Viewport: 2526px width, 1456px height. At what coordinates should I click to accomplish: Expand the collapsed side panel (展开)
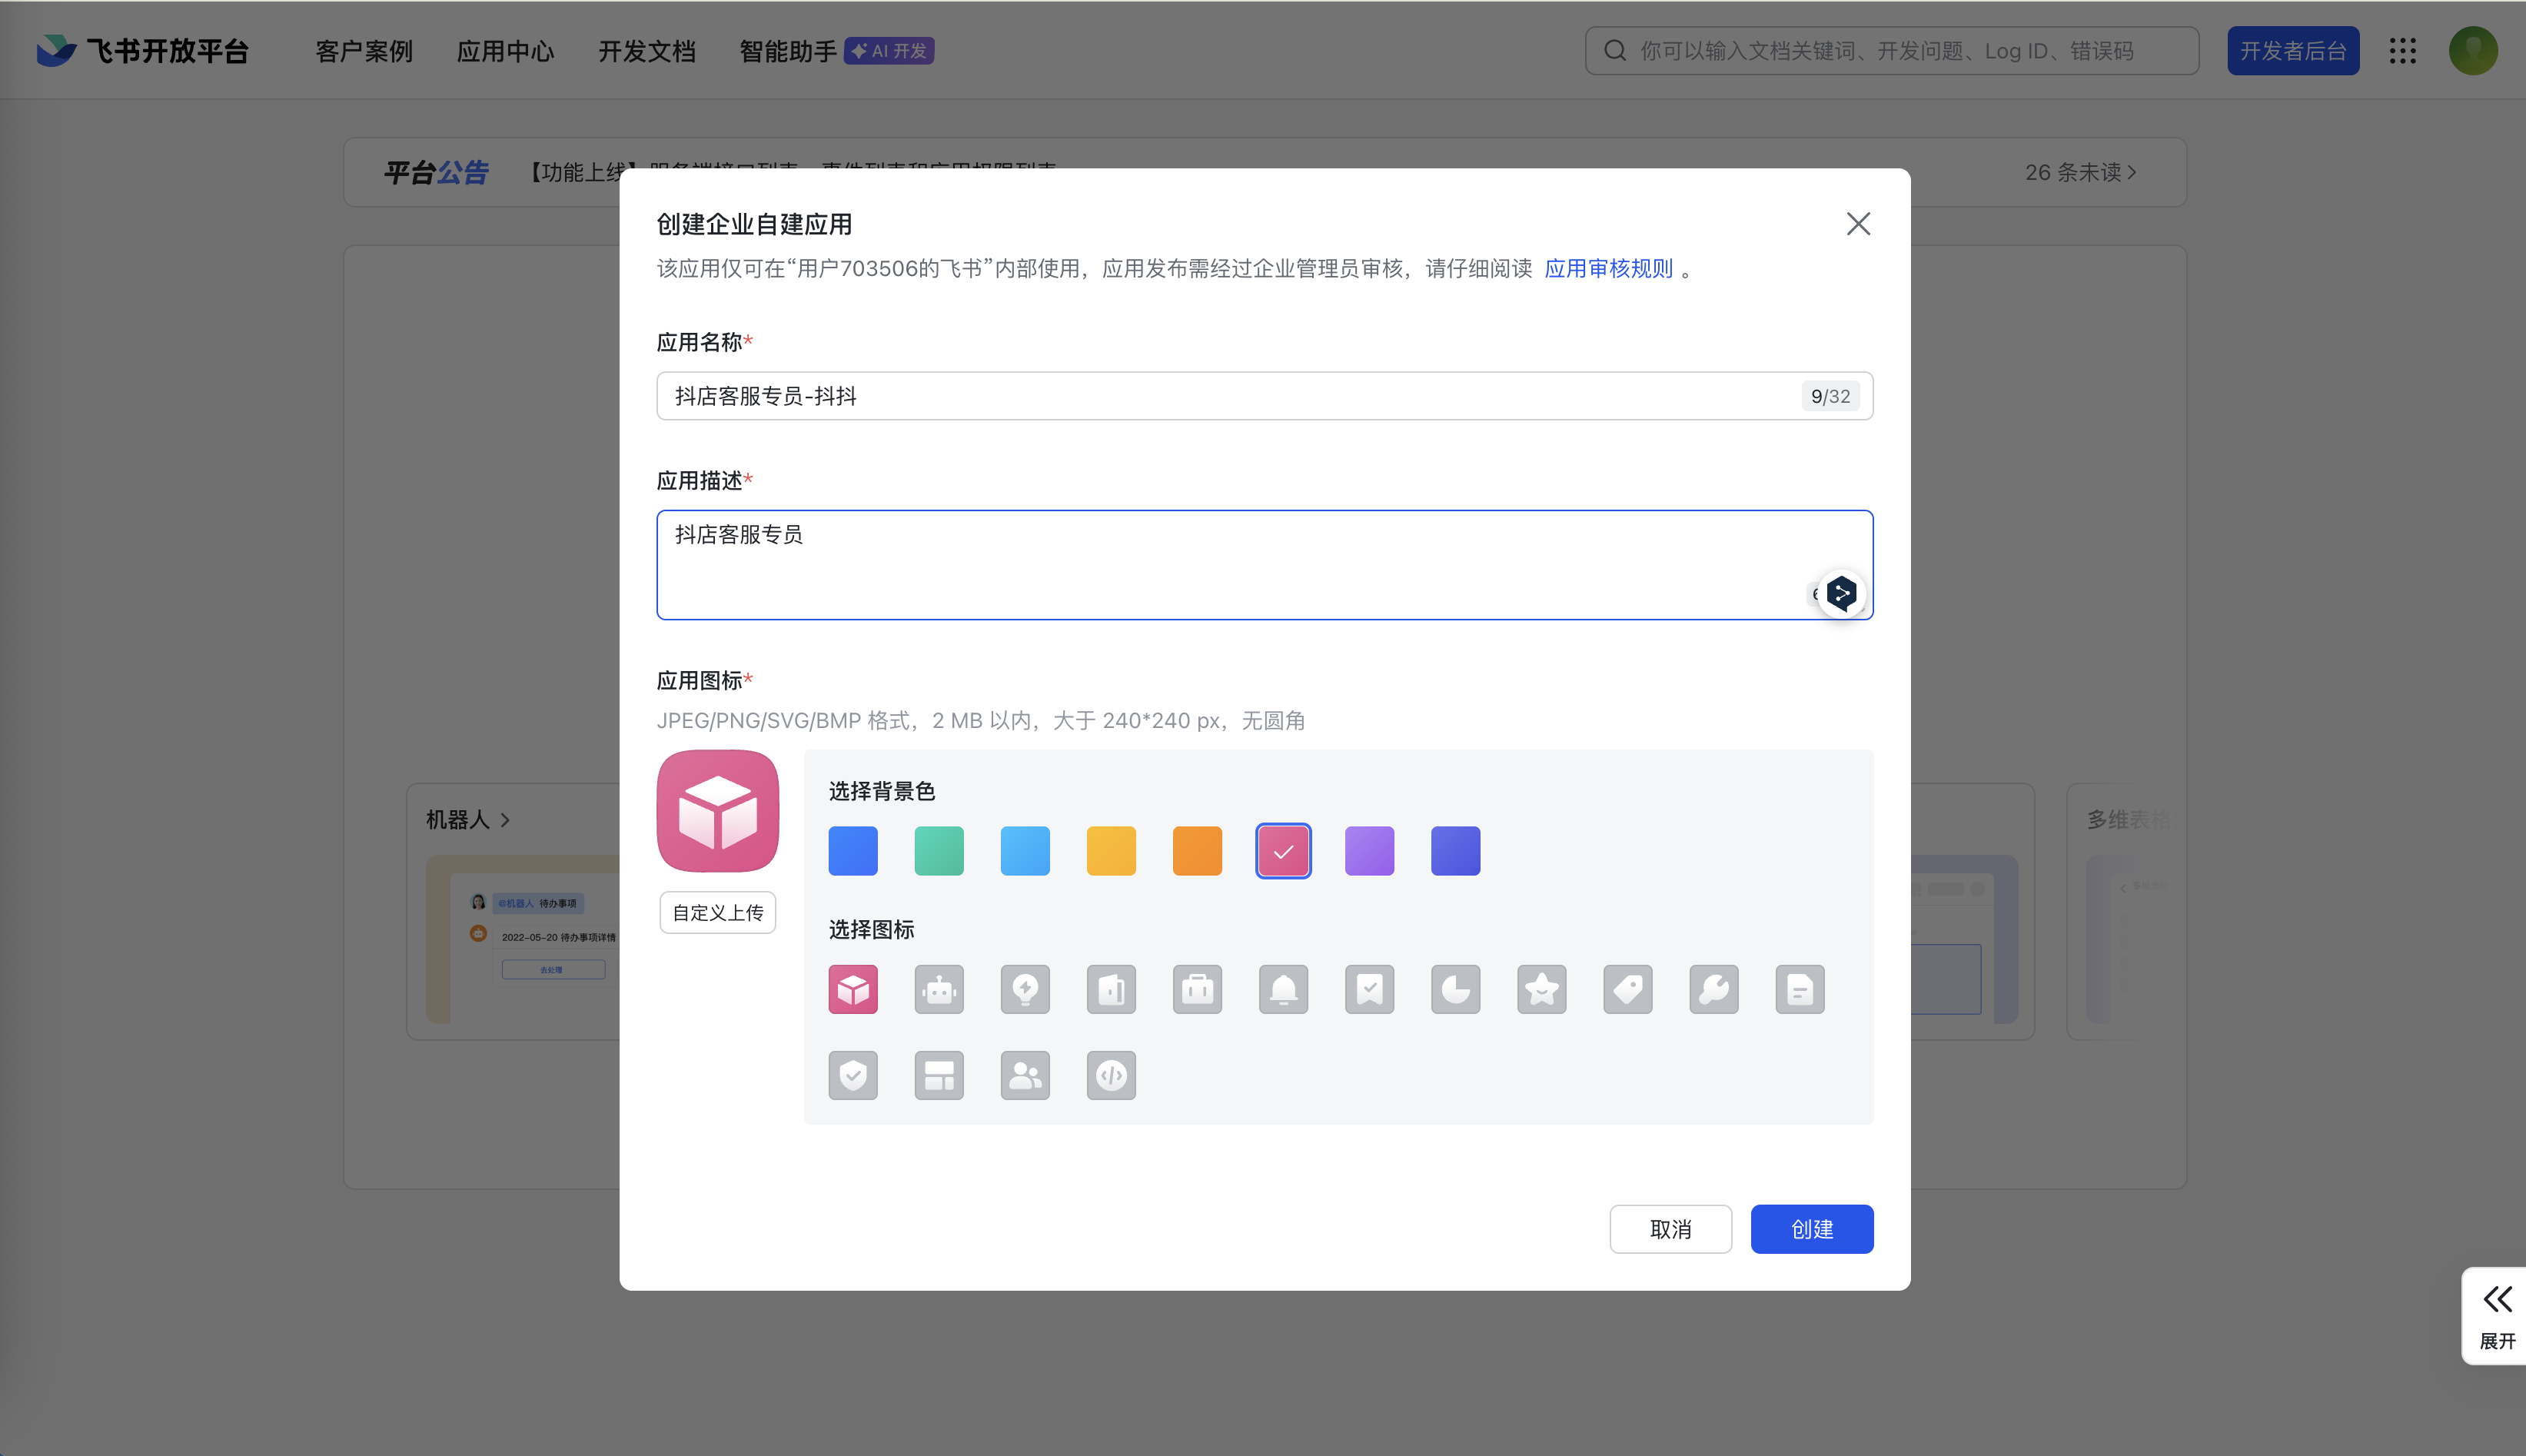[x=2496, y=1315]
